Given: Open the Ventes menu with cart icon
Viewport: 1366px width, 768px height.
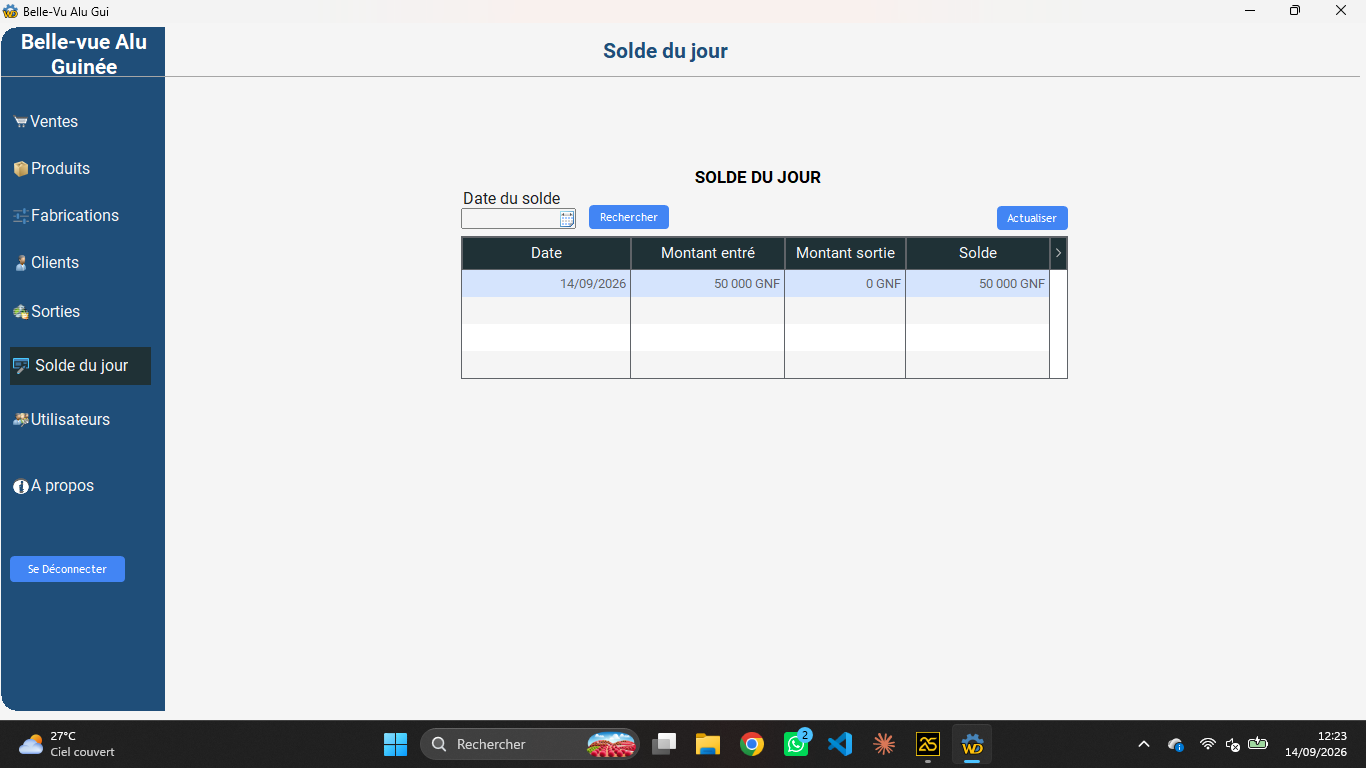Looking at the screenshot, I should pyautogui.click(x=46, y=121).
